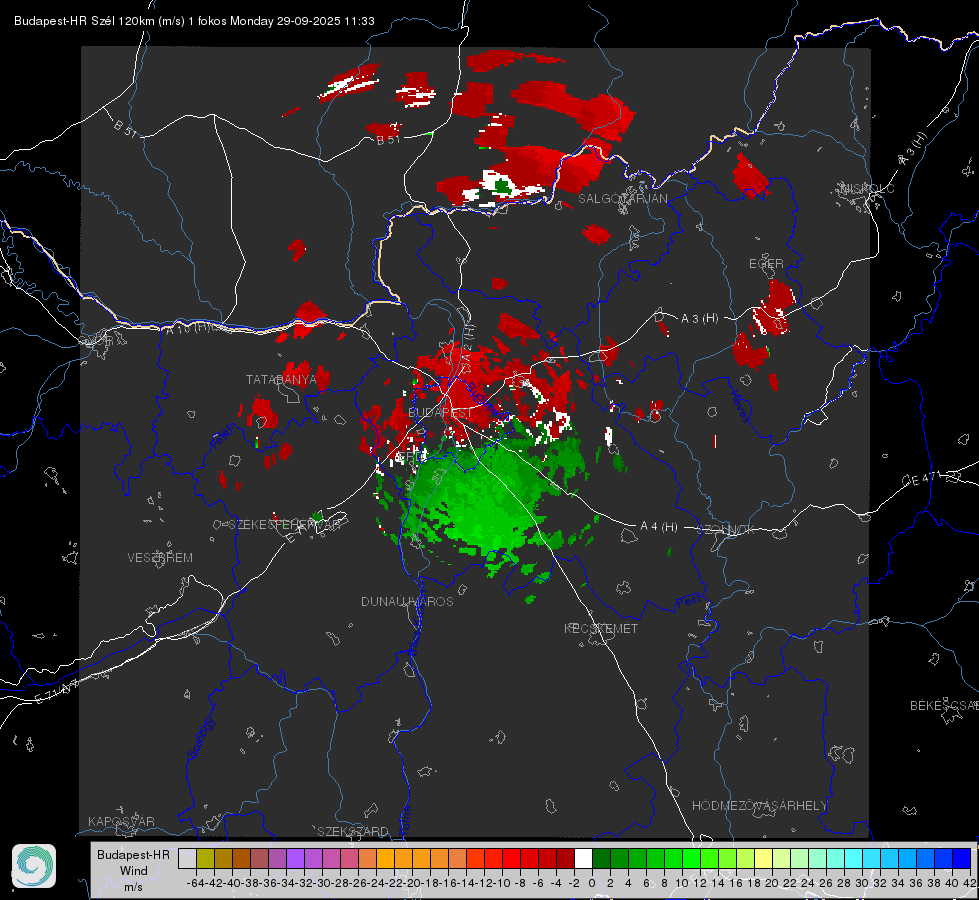Click the 'Budapest-HR Wind m/s' legend caption
The width and height of the screenshot is (979, 900).
(x=134, y=870)
